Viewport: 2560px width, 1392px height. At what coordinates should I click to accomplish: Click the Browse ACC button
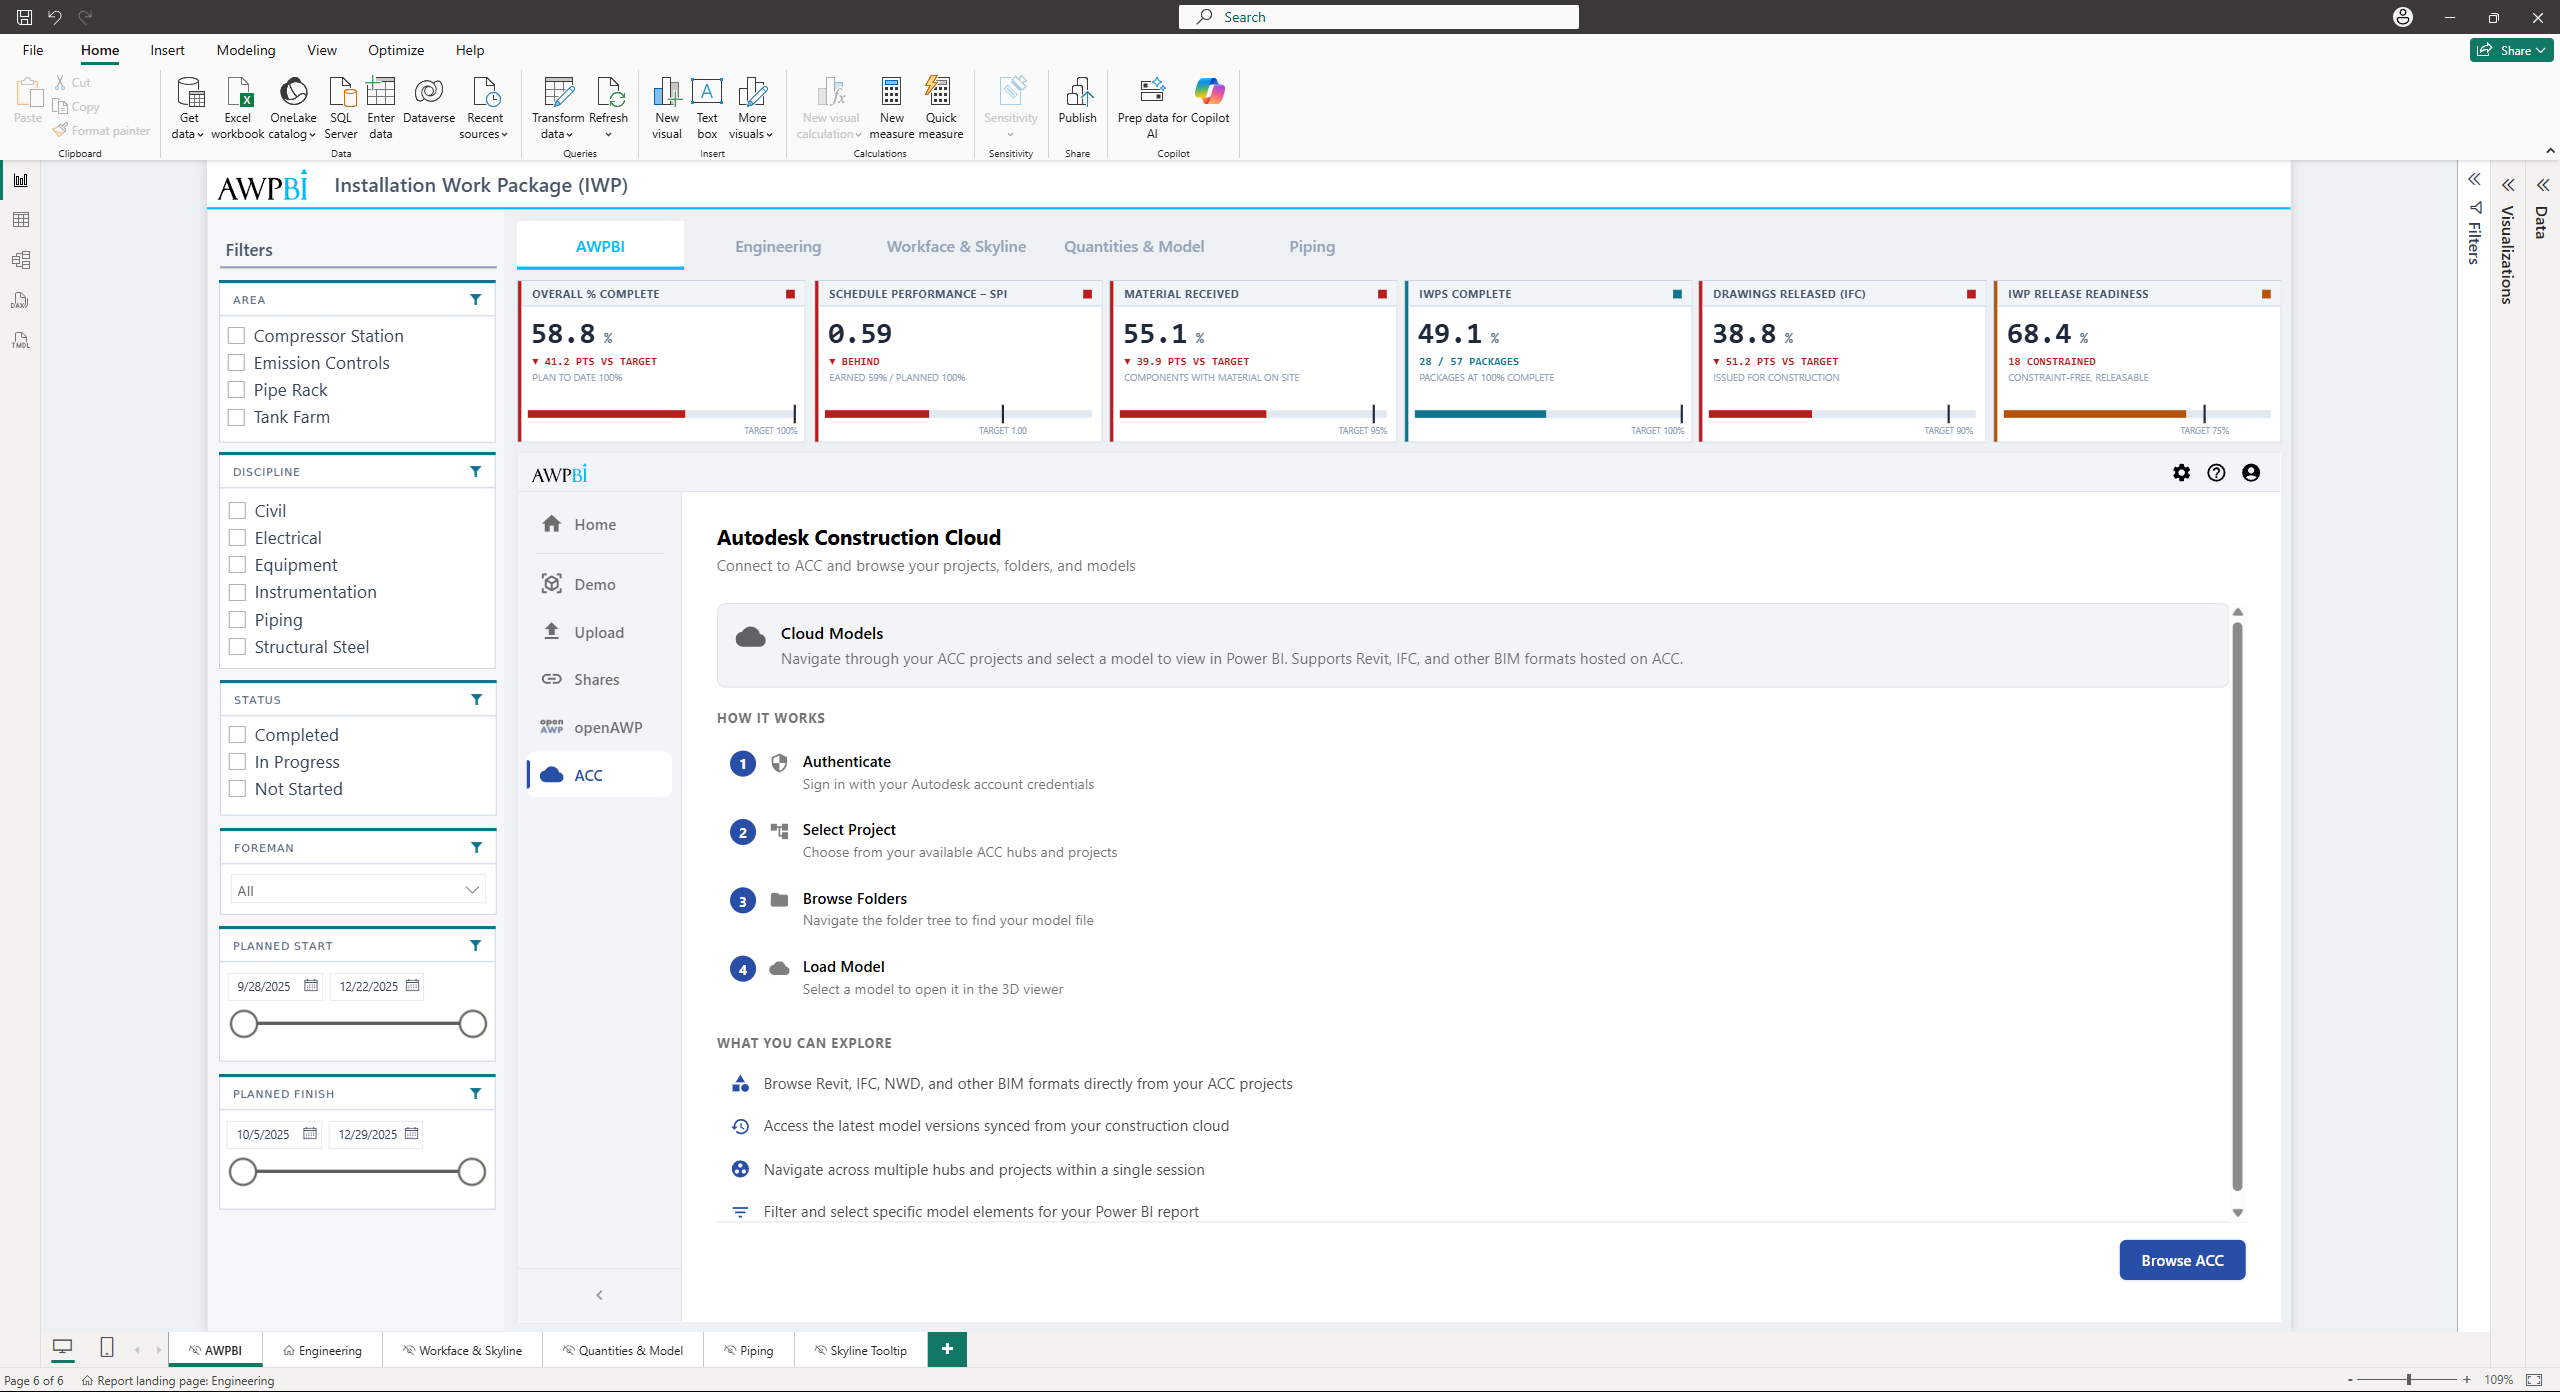2182,1261
